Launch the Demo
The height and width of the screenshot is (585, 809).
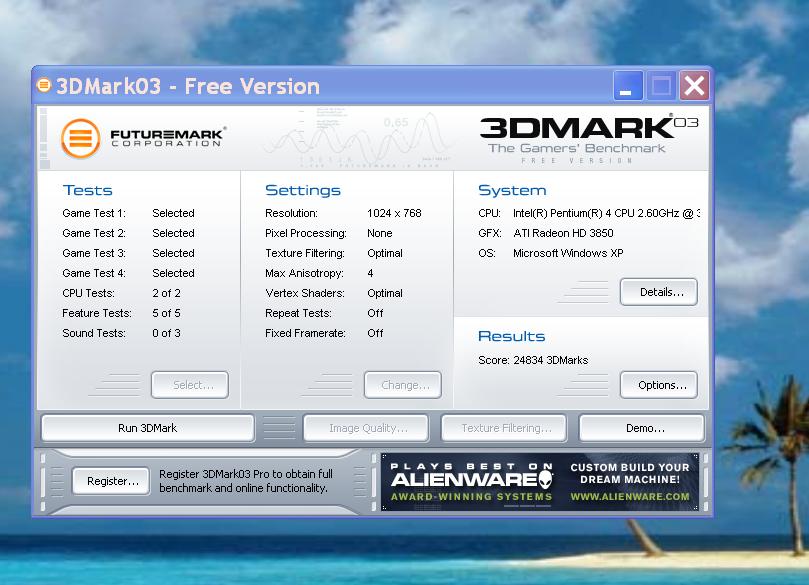tap(642, 428)
